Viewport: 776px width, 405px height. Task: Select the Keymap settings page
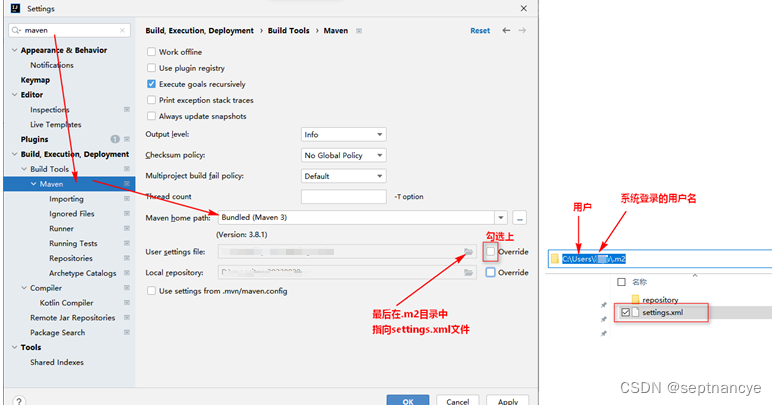(35, 80)
